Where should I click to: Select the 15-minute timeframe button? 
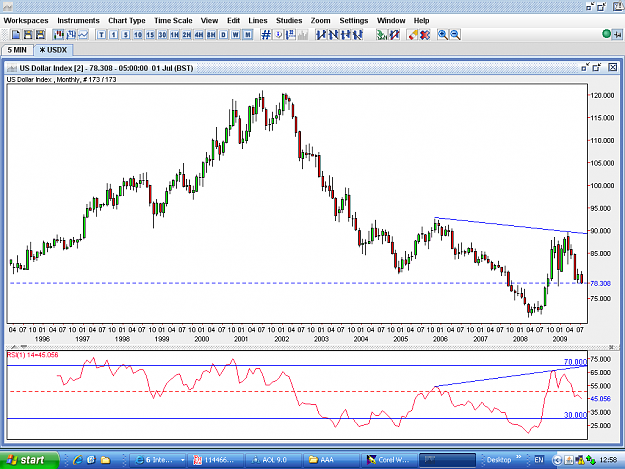click(150, 35)
